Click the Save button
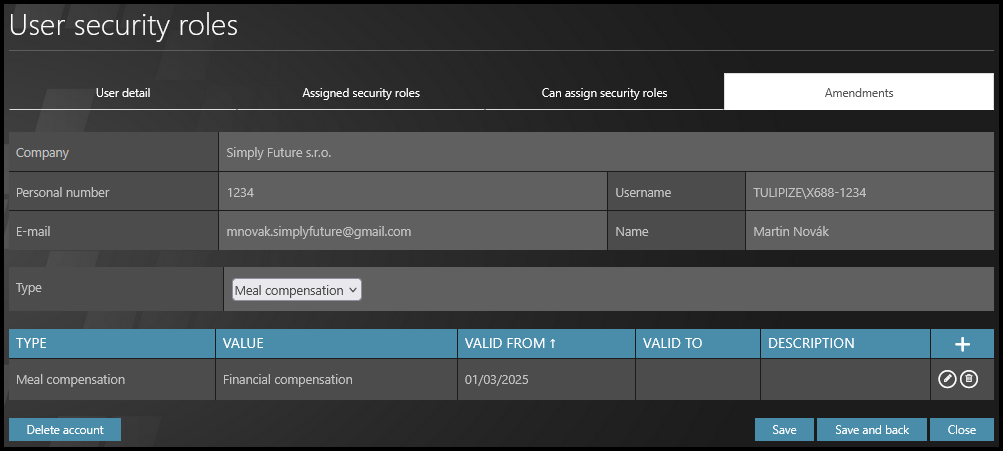1003x451 pixels. coord(784,430)
